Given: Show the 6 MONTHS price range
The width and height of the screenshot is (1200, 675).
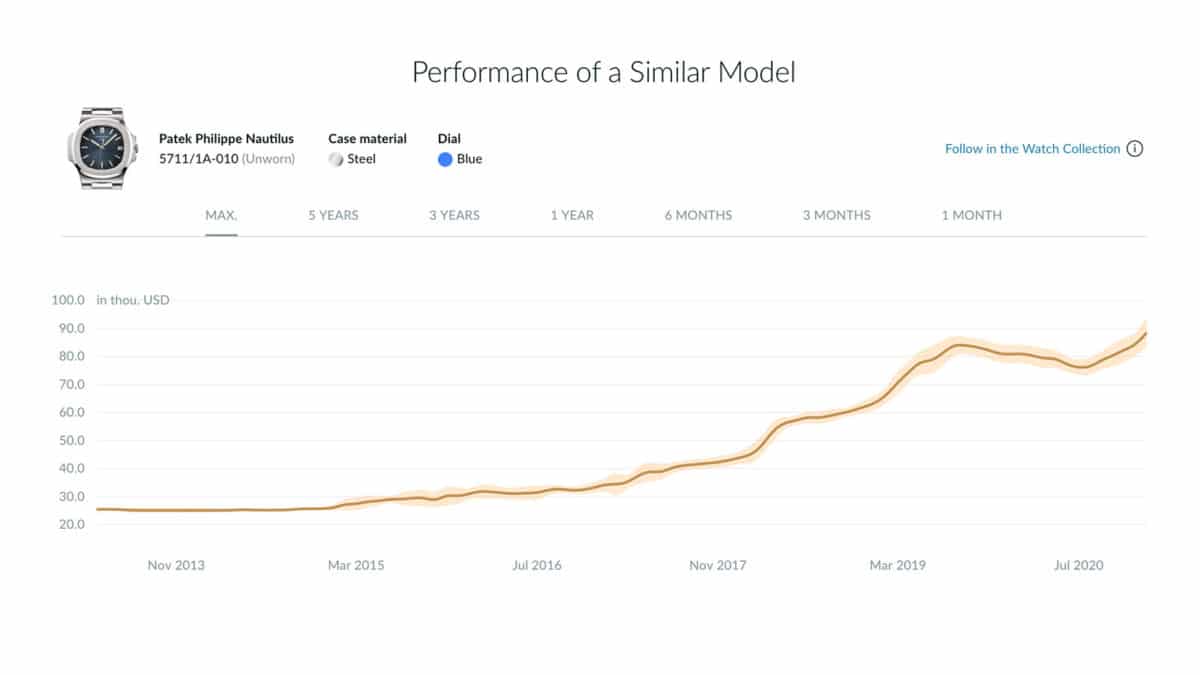Looking at the screenshot, I should pos(698,215).
